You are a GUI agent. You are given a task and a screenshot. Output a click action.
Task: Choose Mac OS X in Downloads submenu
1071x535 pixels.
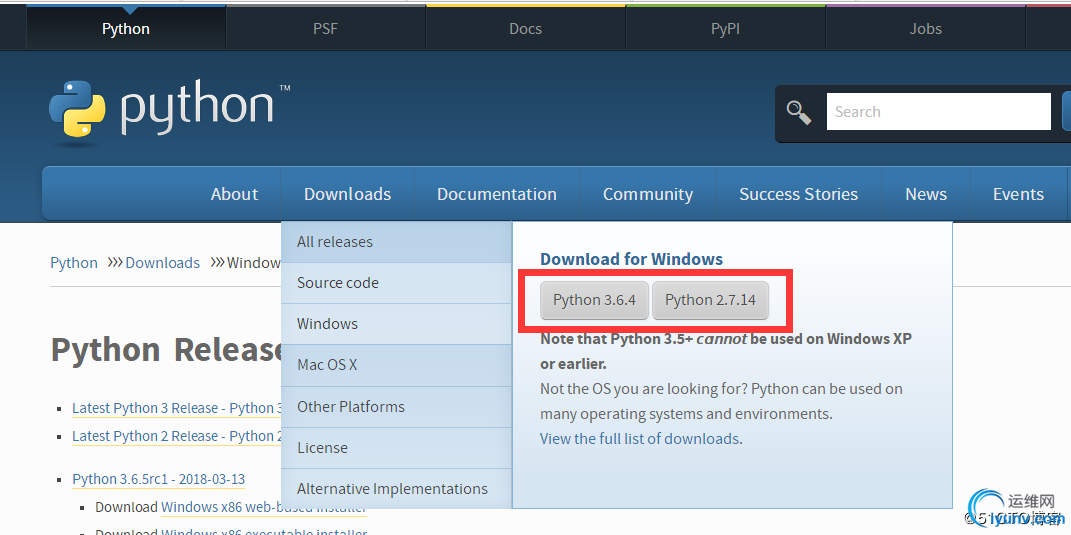click(x=396, y=365)
